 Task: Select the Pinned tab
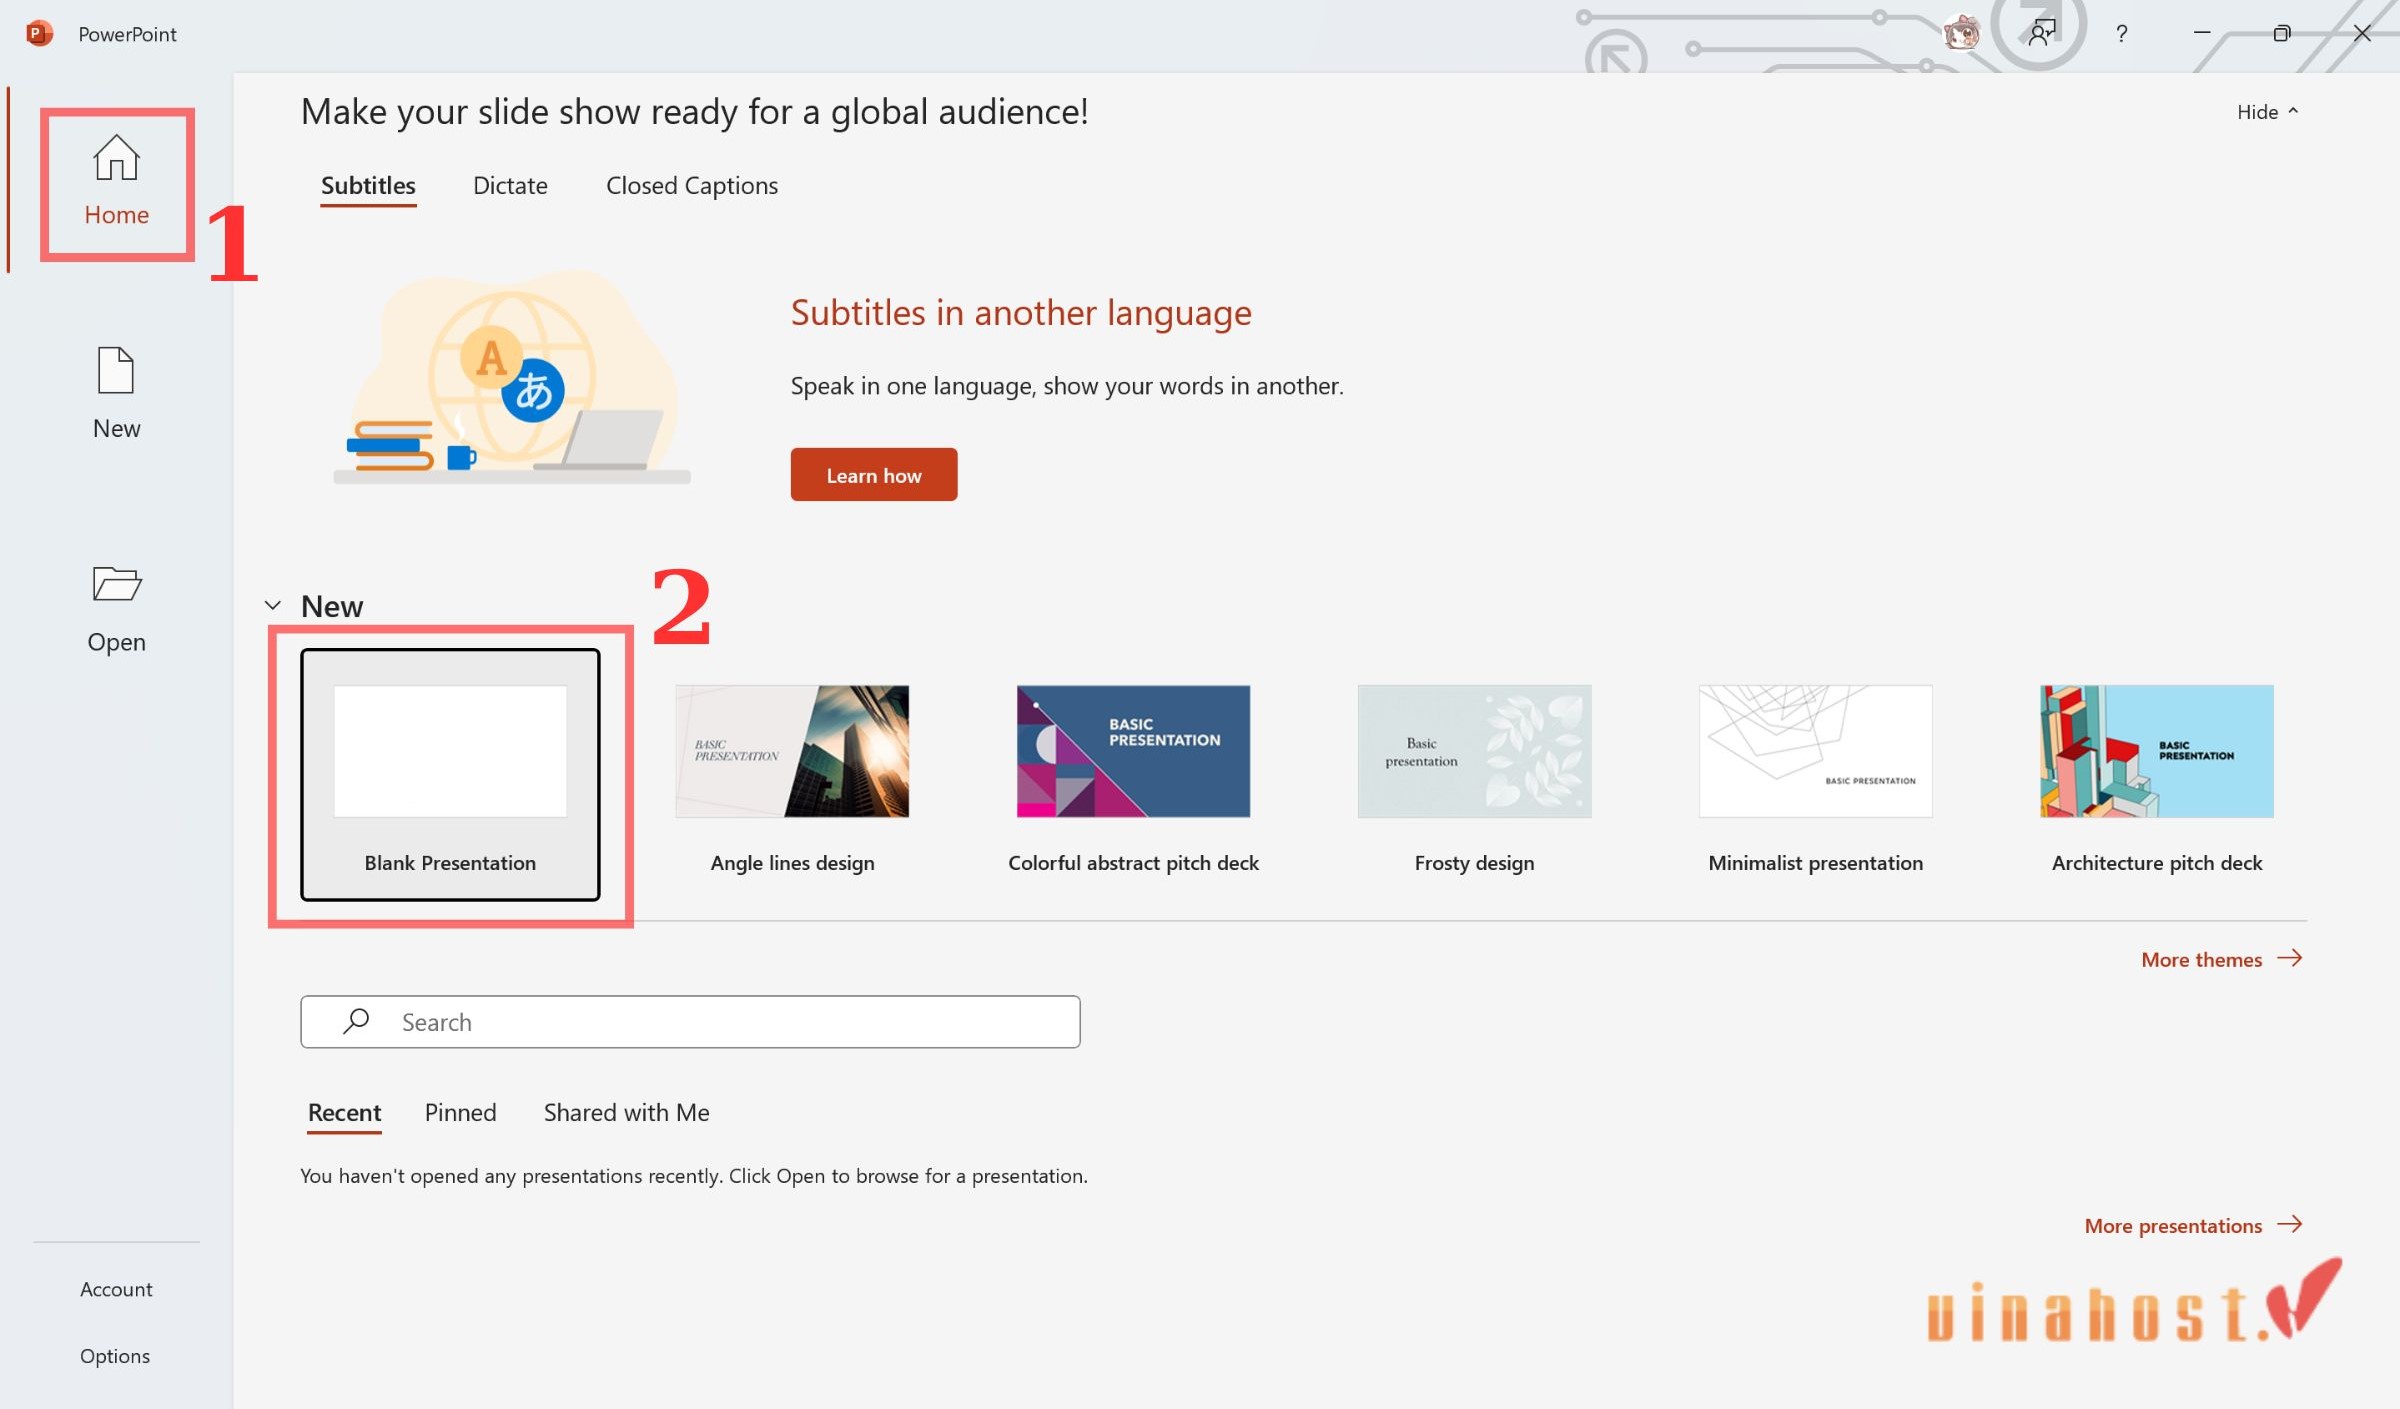(460, 1112)
